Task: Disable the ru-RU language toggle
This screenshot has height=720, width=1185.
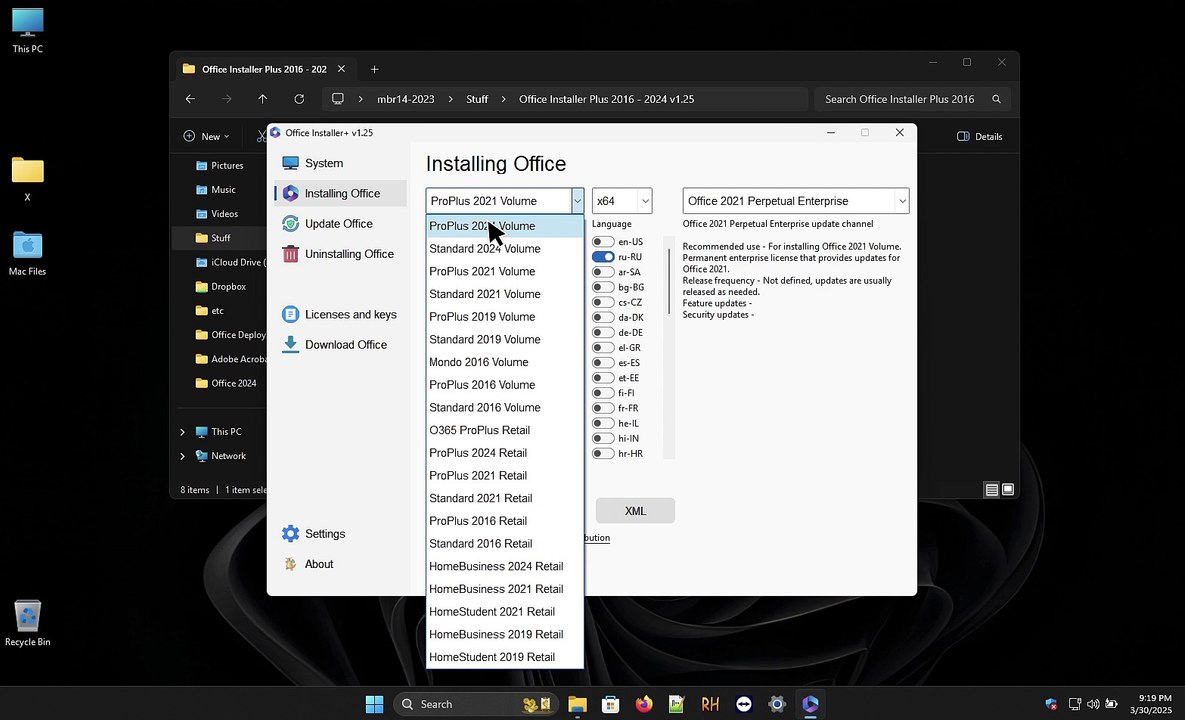Action: tap(602, 257)
